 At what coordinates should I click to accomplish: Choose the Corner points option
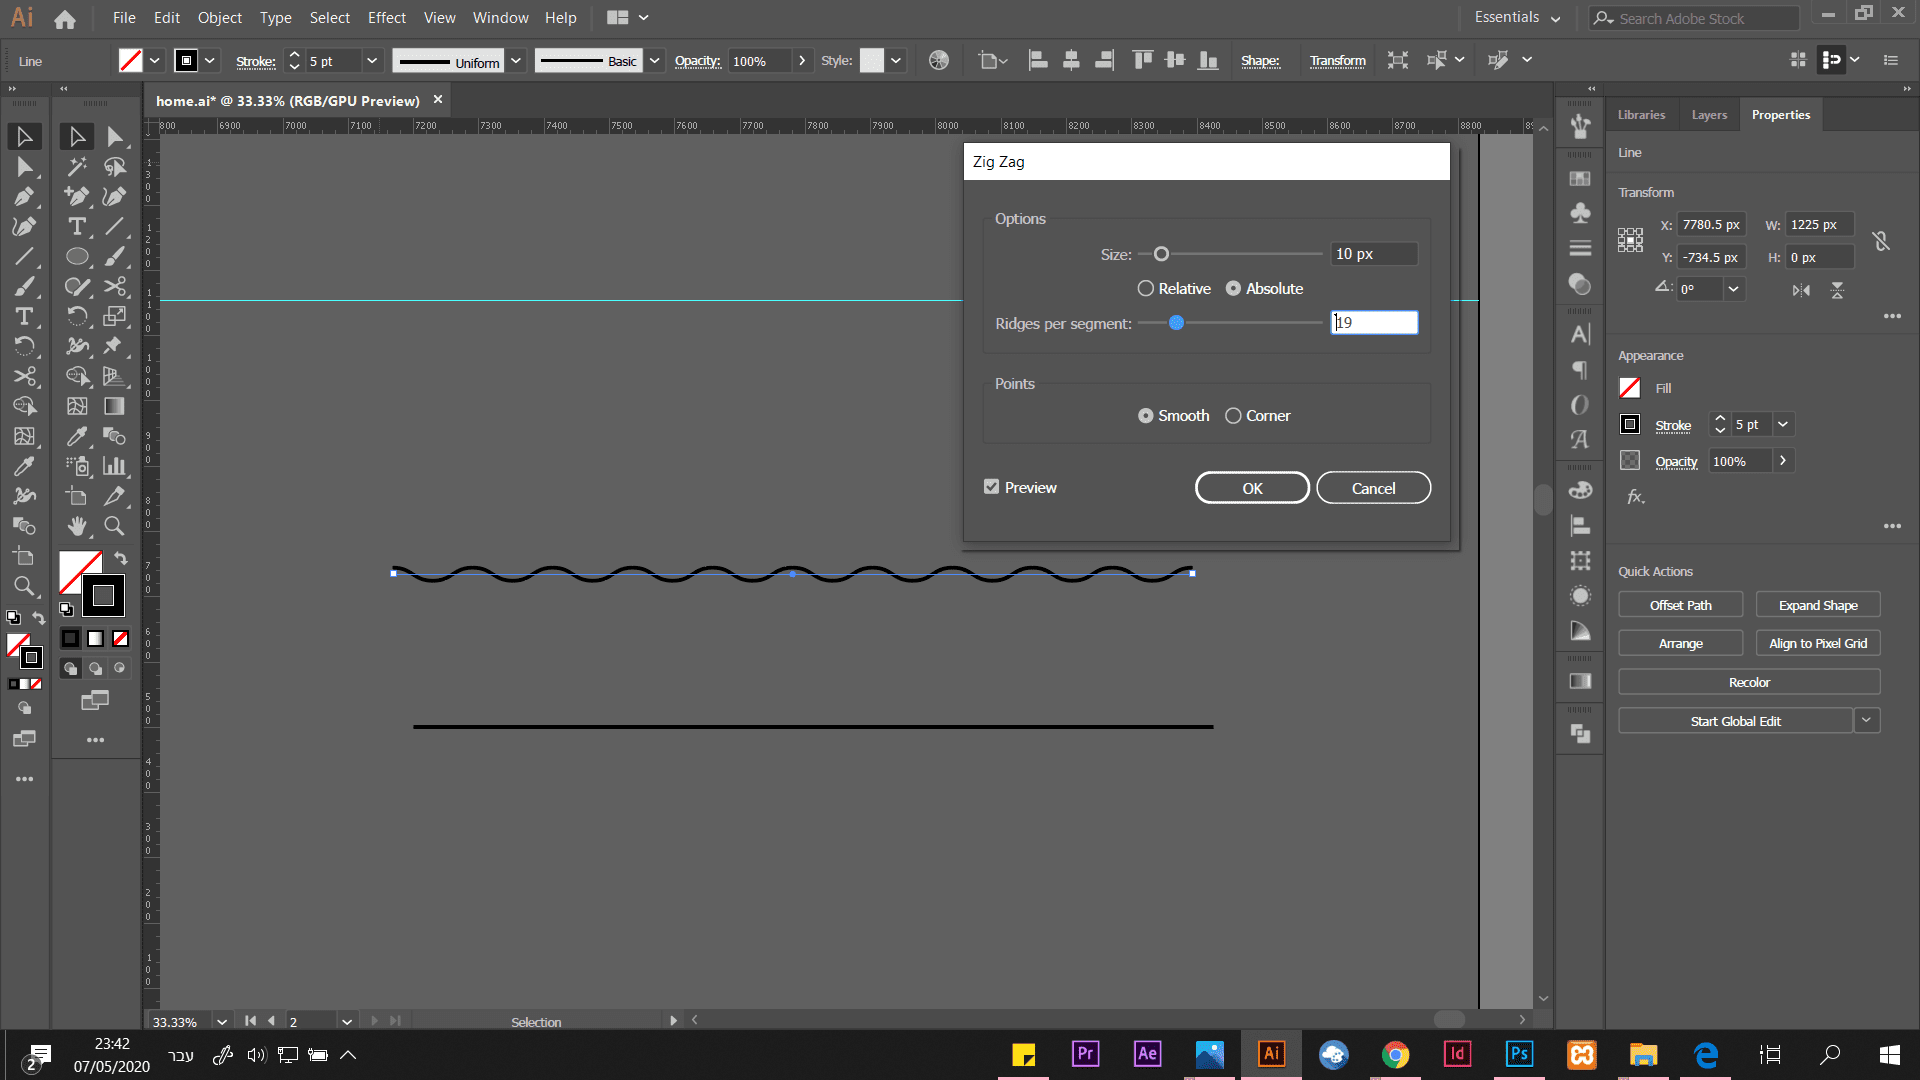pyautogui.click(x=1233, y=416)
